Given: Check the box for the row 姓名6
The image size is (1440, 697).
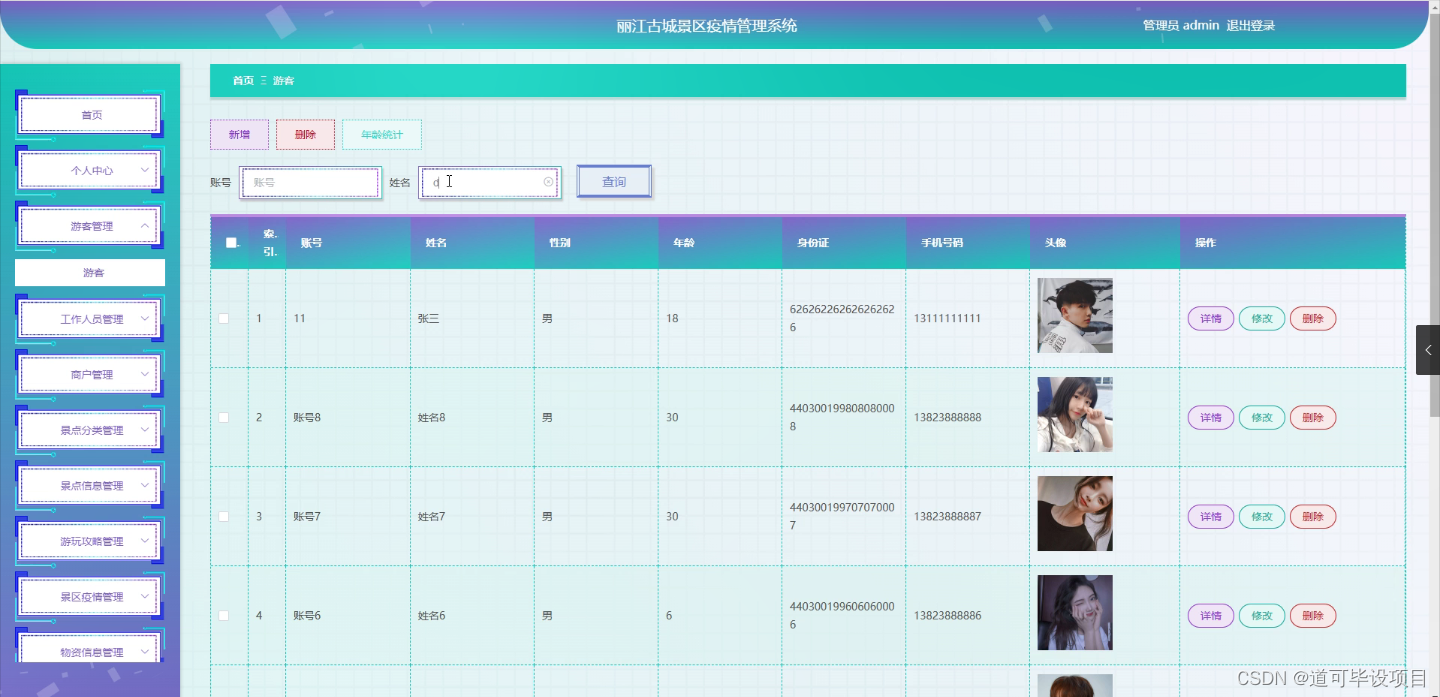Looking at the screenshot, I should pos(224,615).
